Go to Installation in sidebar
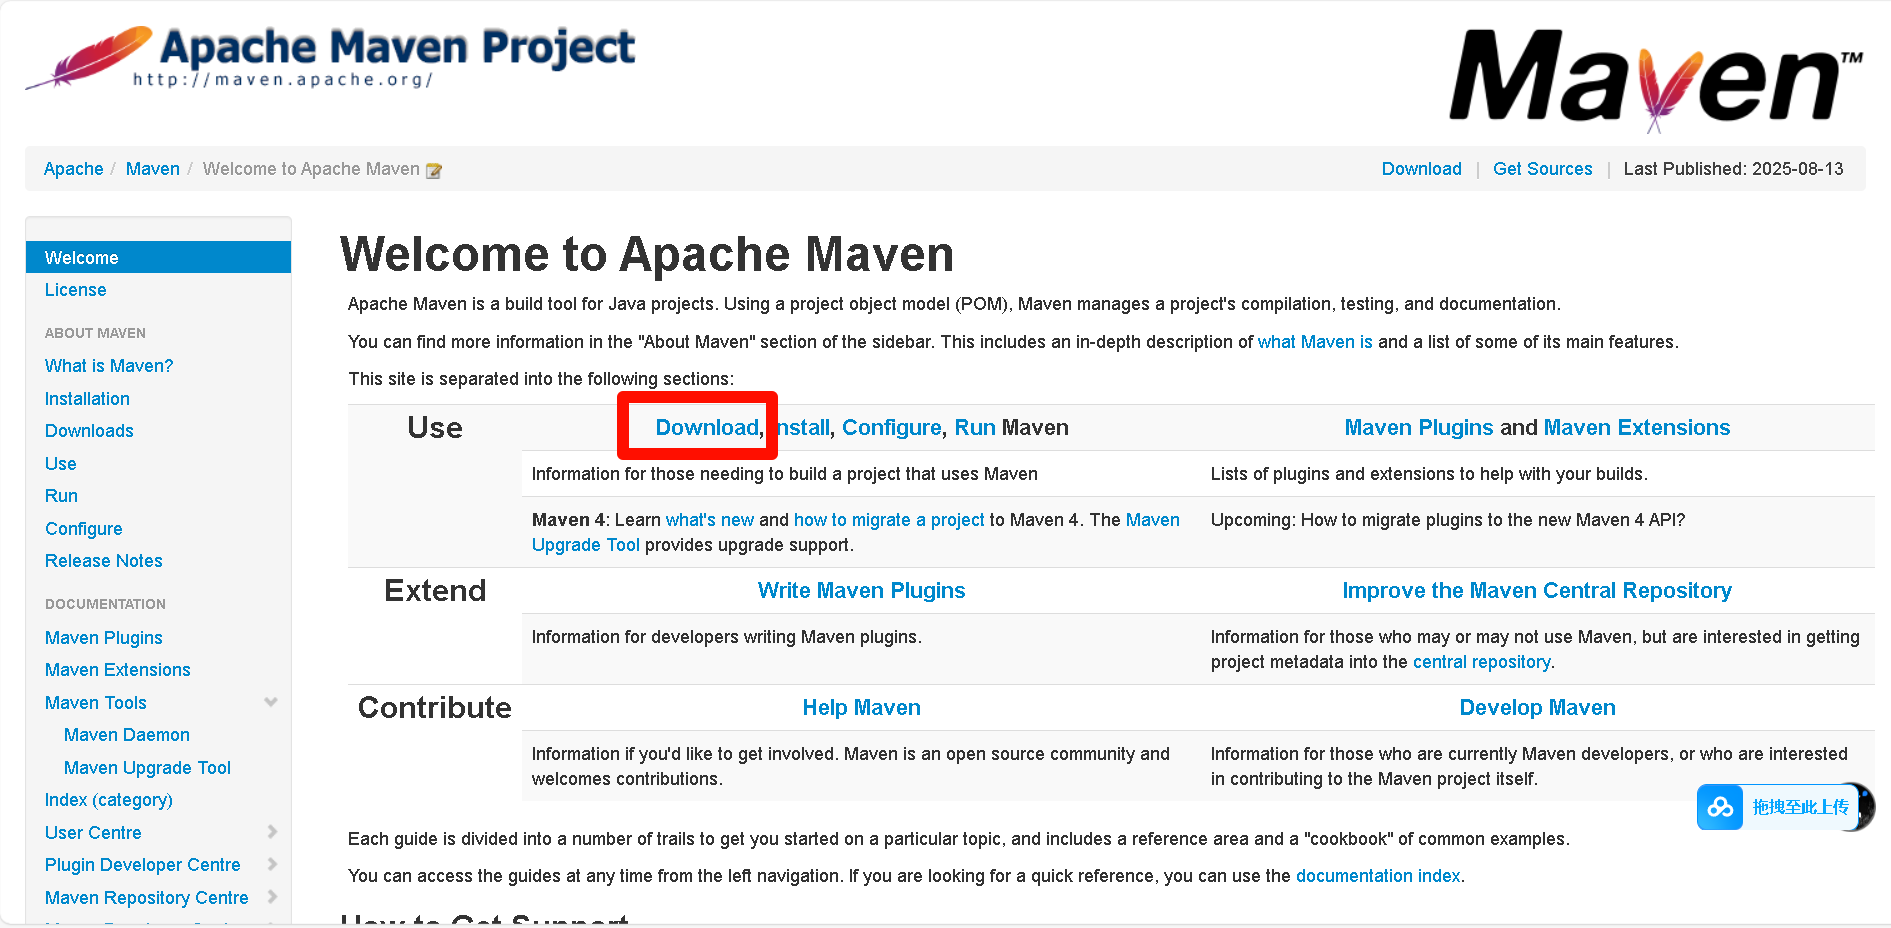This screenshot has height=928, width=1891. [x=87, y=399]
